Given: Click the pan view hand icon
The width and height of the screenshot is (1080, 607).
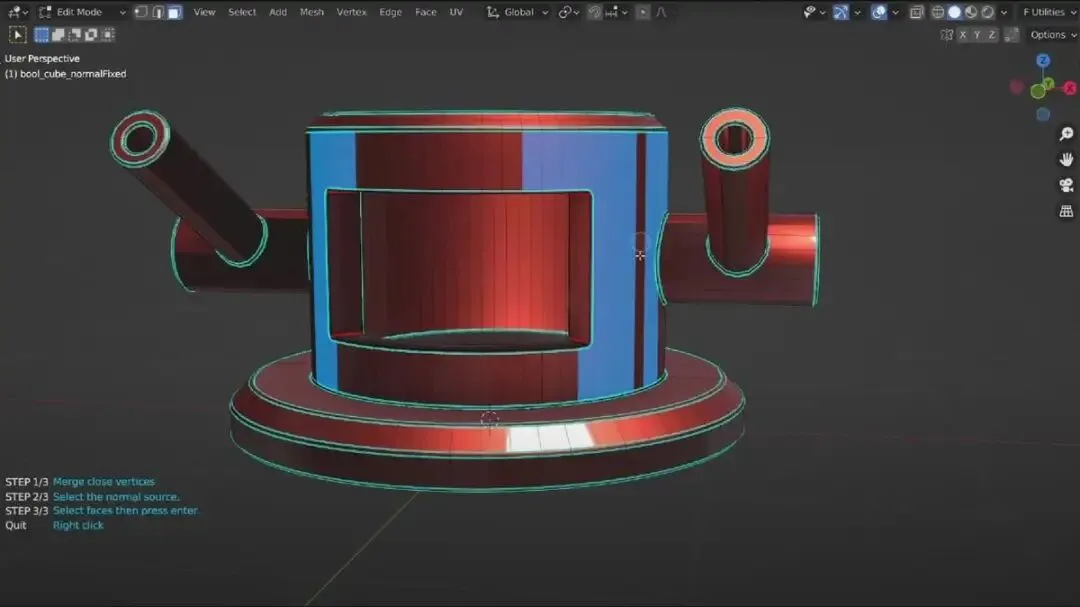Looking at the screenshot, I should point(1066,160).
